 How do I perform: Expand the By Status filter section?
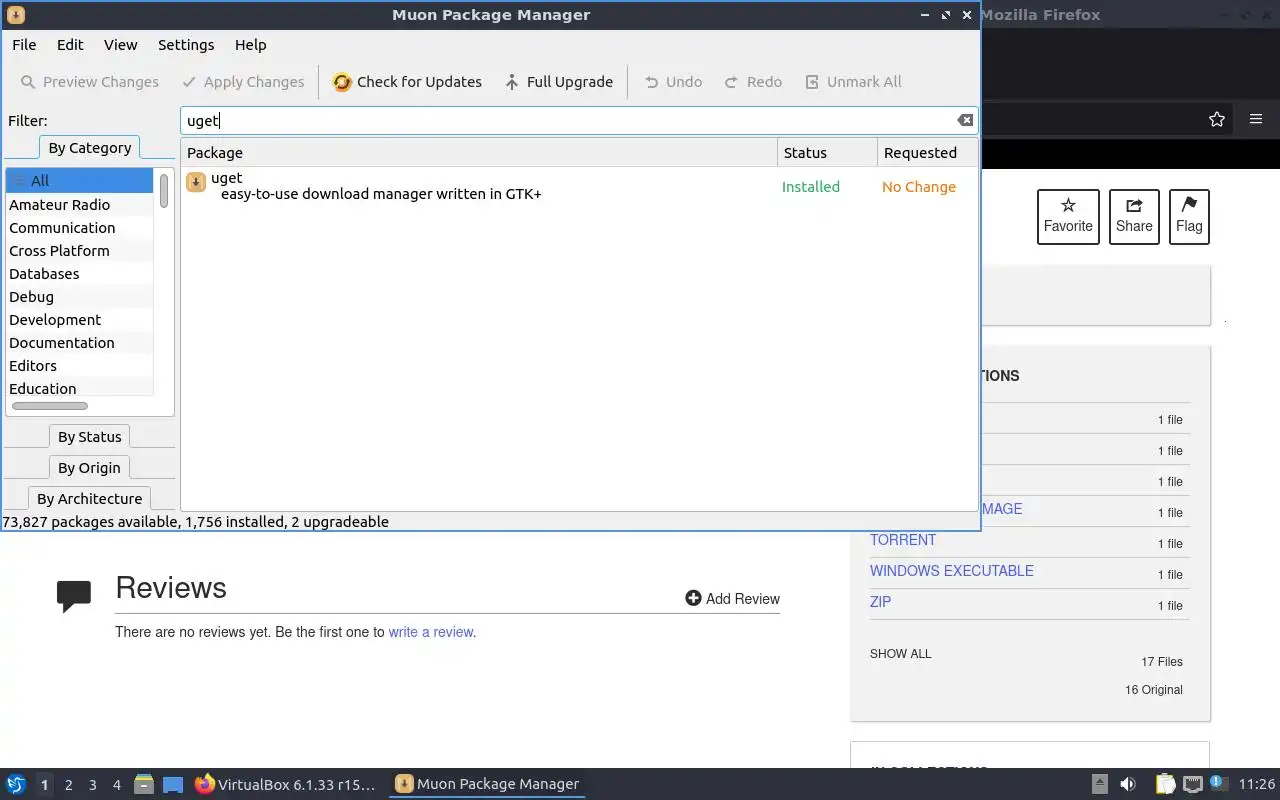click(x=90, y=437)
